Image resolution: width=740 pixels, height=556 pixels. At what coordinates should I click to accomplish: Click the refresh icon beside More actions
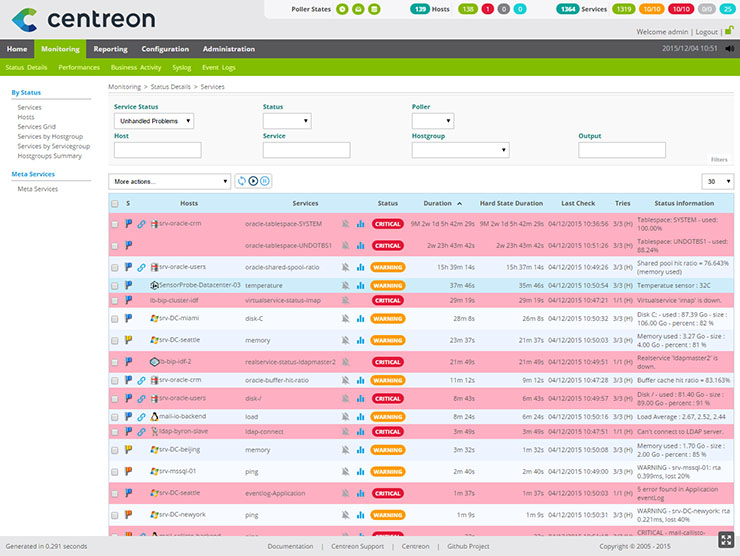point(241,181)
